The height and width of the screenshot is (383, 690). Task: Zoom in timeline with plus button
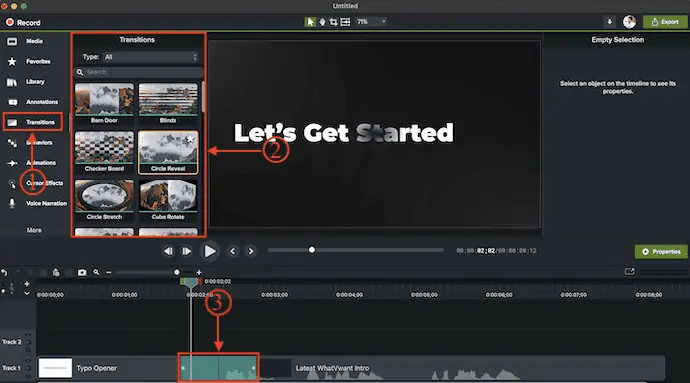coord(199,273)
